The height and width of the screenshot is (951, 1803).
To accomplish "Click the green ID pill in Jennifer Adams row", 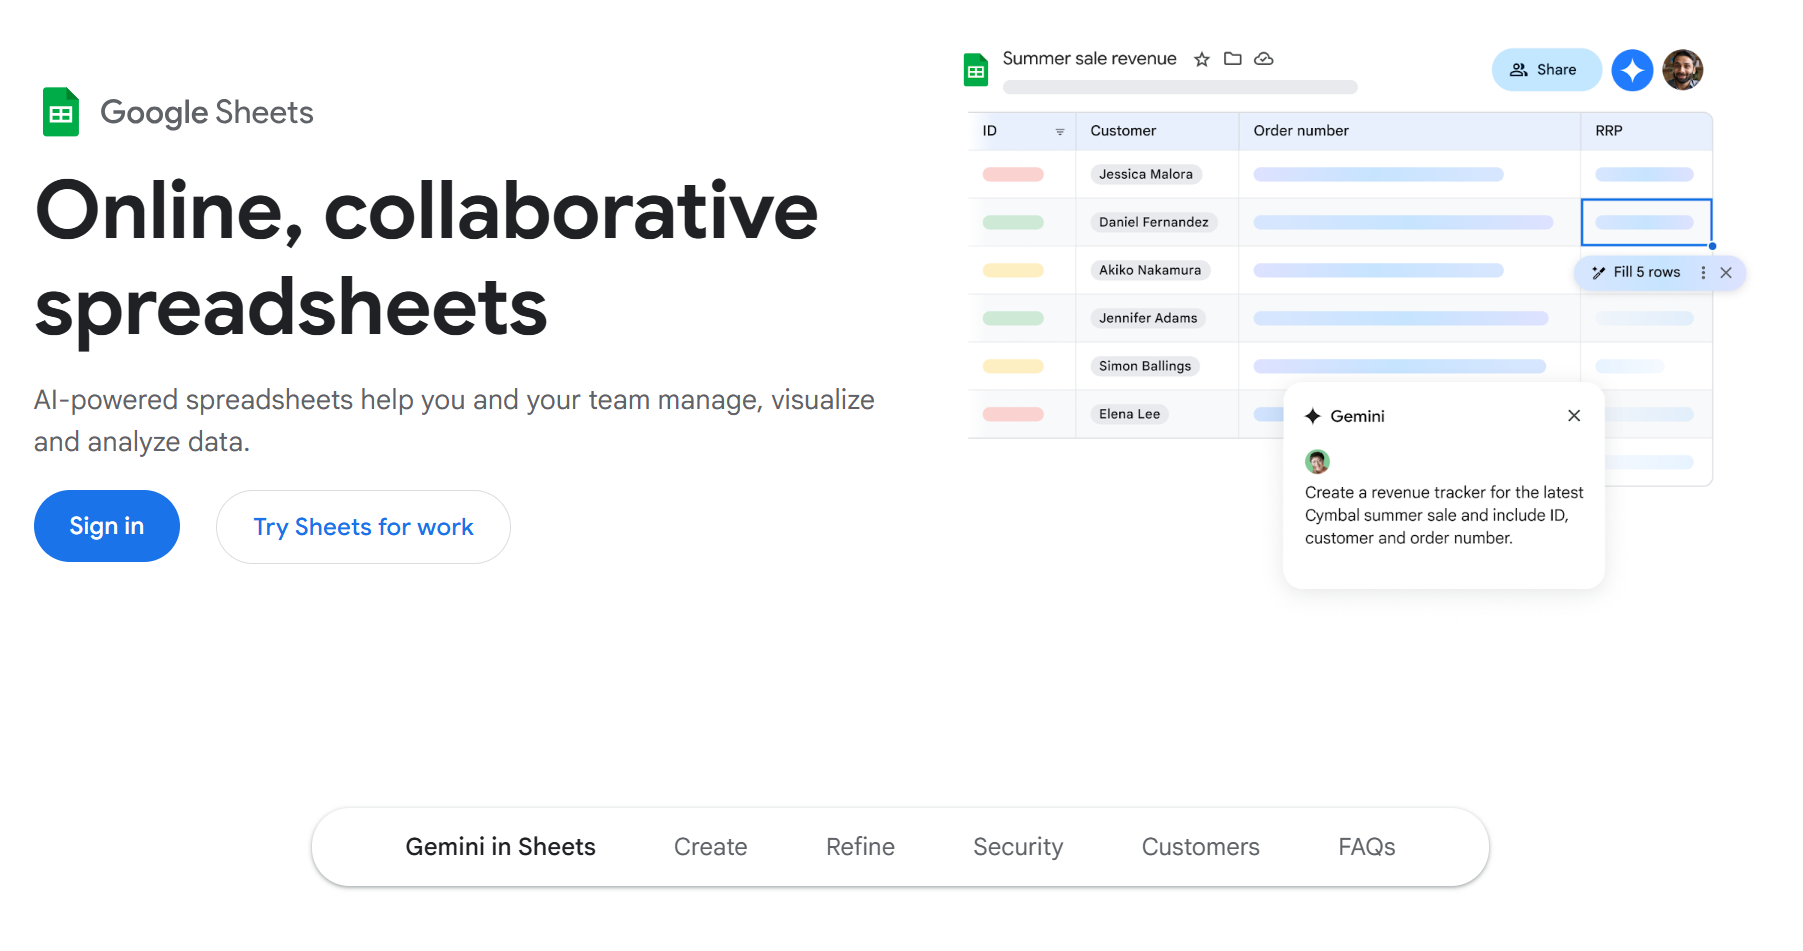I will 1013,318.
